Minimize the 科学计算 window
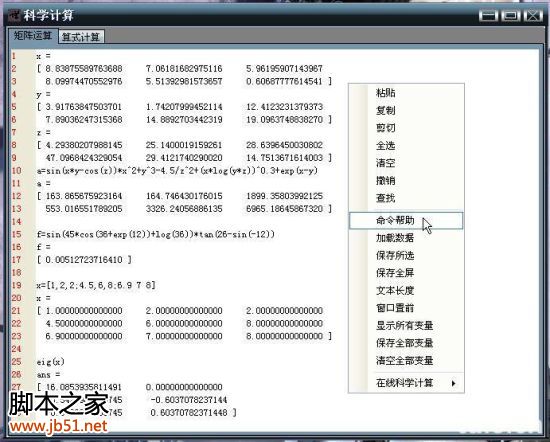 [488, 15]
